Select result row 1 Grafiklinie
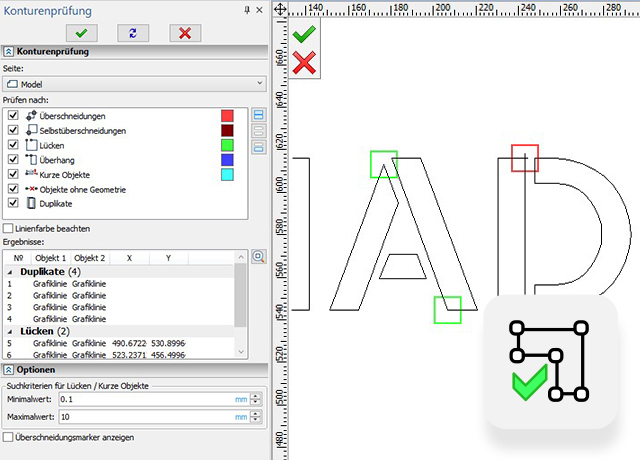Image resolution: width=640 pixels, height=460 pixels. [x=119, y=284]
